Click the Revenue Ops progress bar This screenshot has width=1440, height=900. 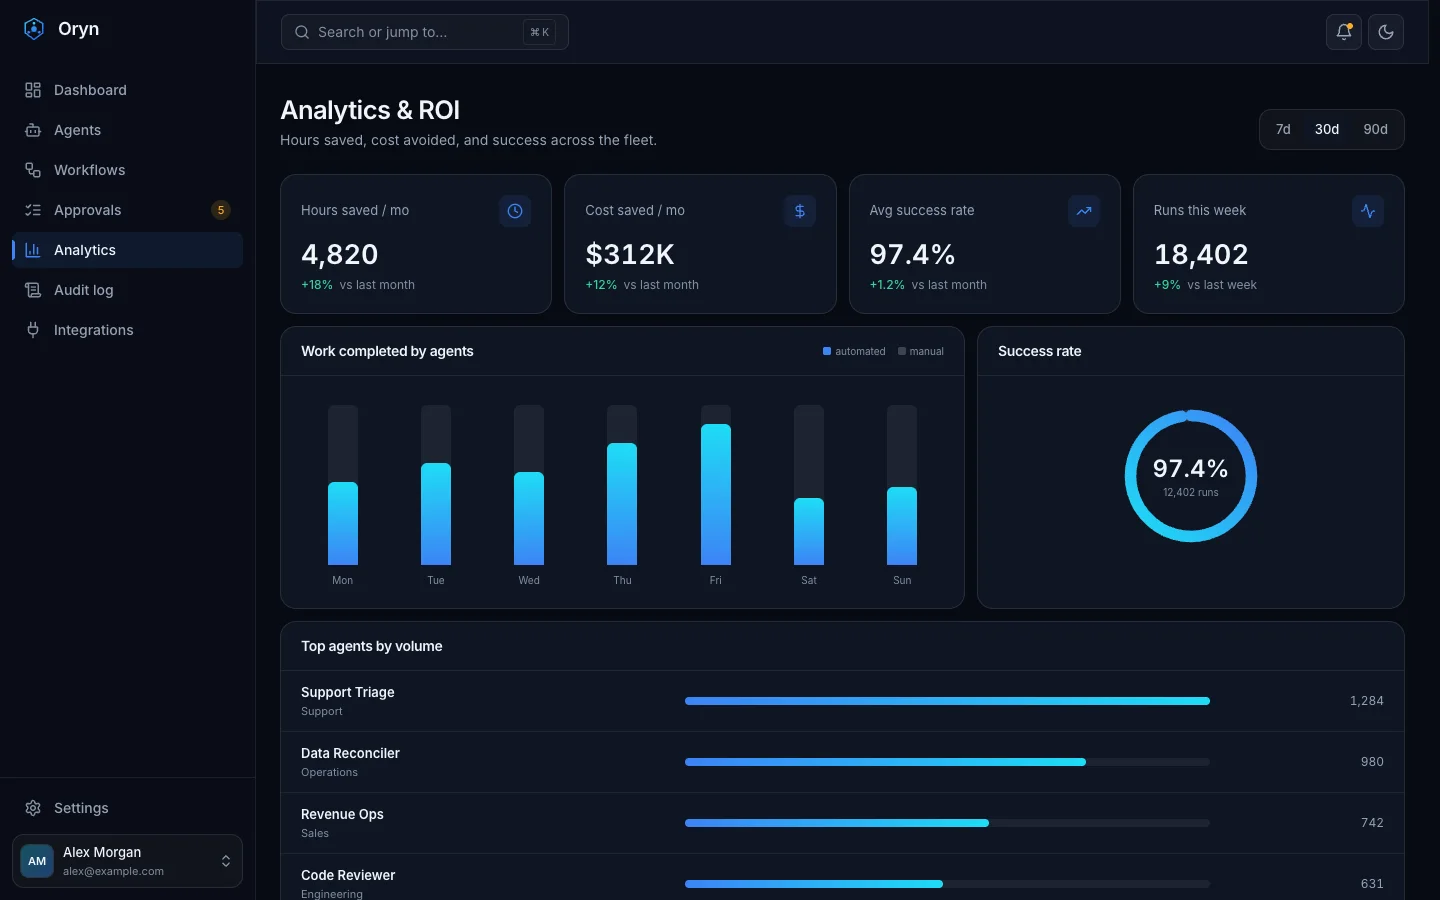tap(947, 823)
